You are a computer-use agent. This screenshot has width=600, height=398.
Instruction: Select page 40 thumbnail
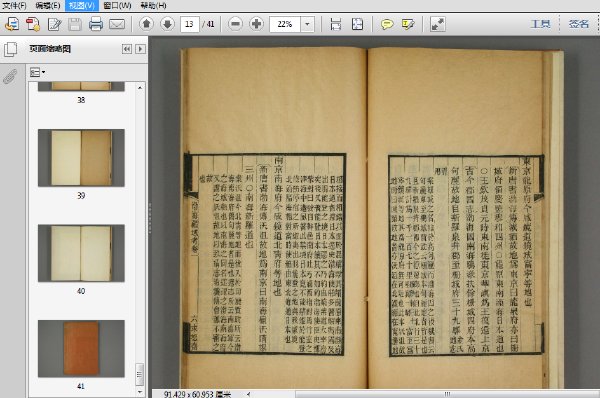[81, 253]
